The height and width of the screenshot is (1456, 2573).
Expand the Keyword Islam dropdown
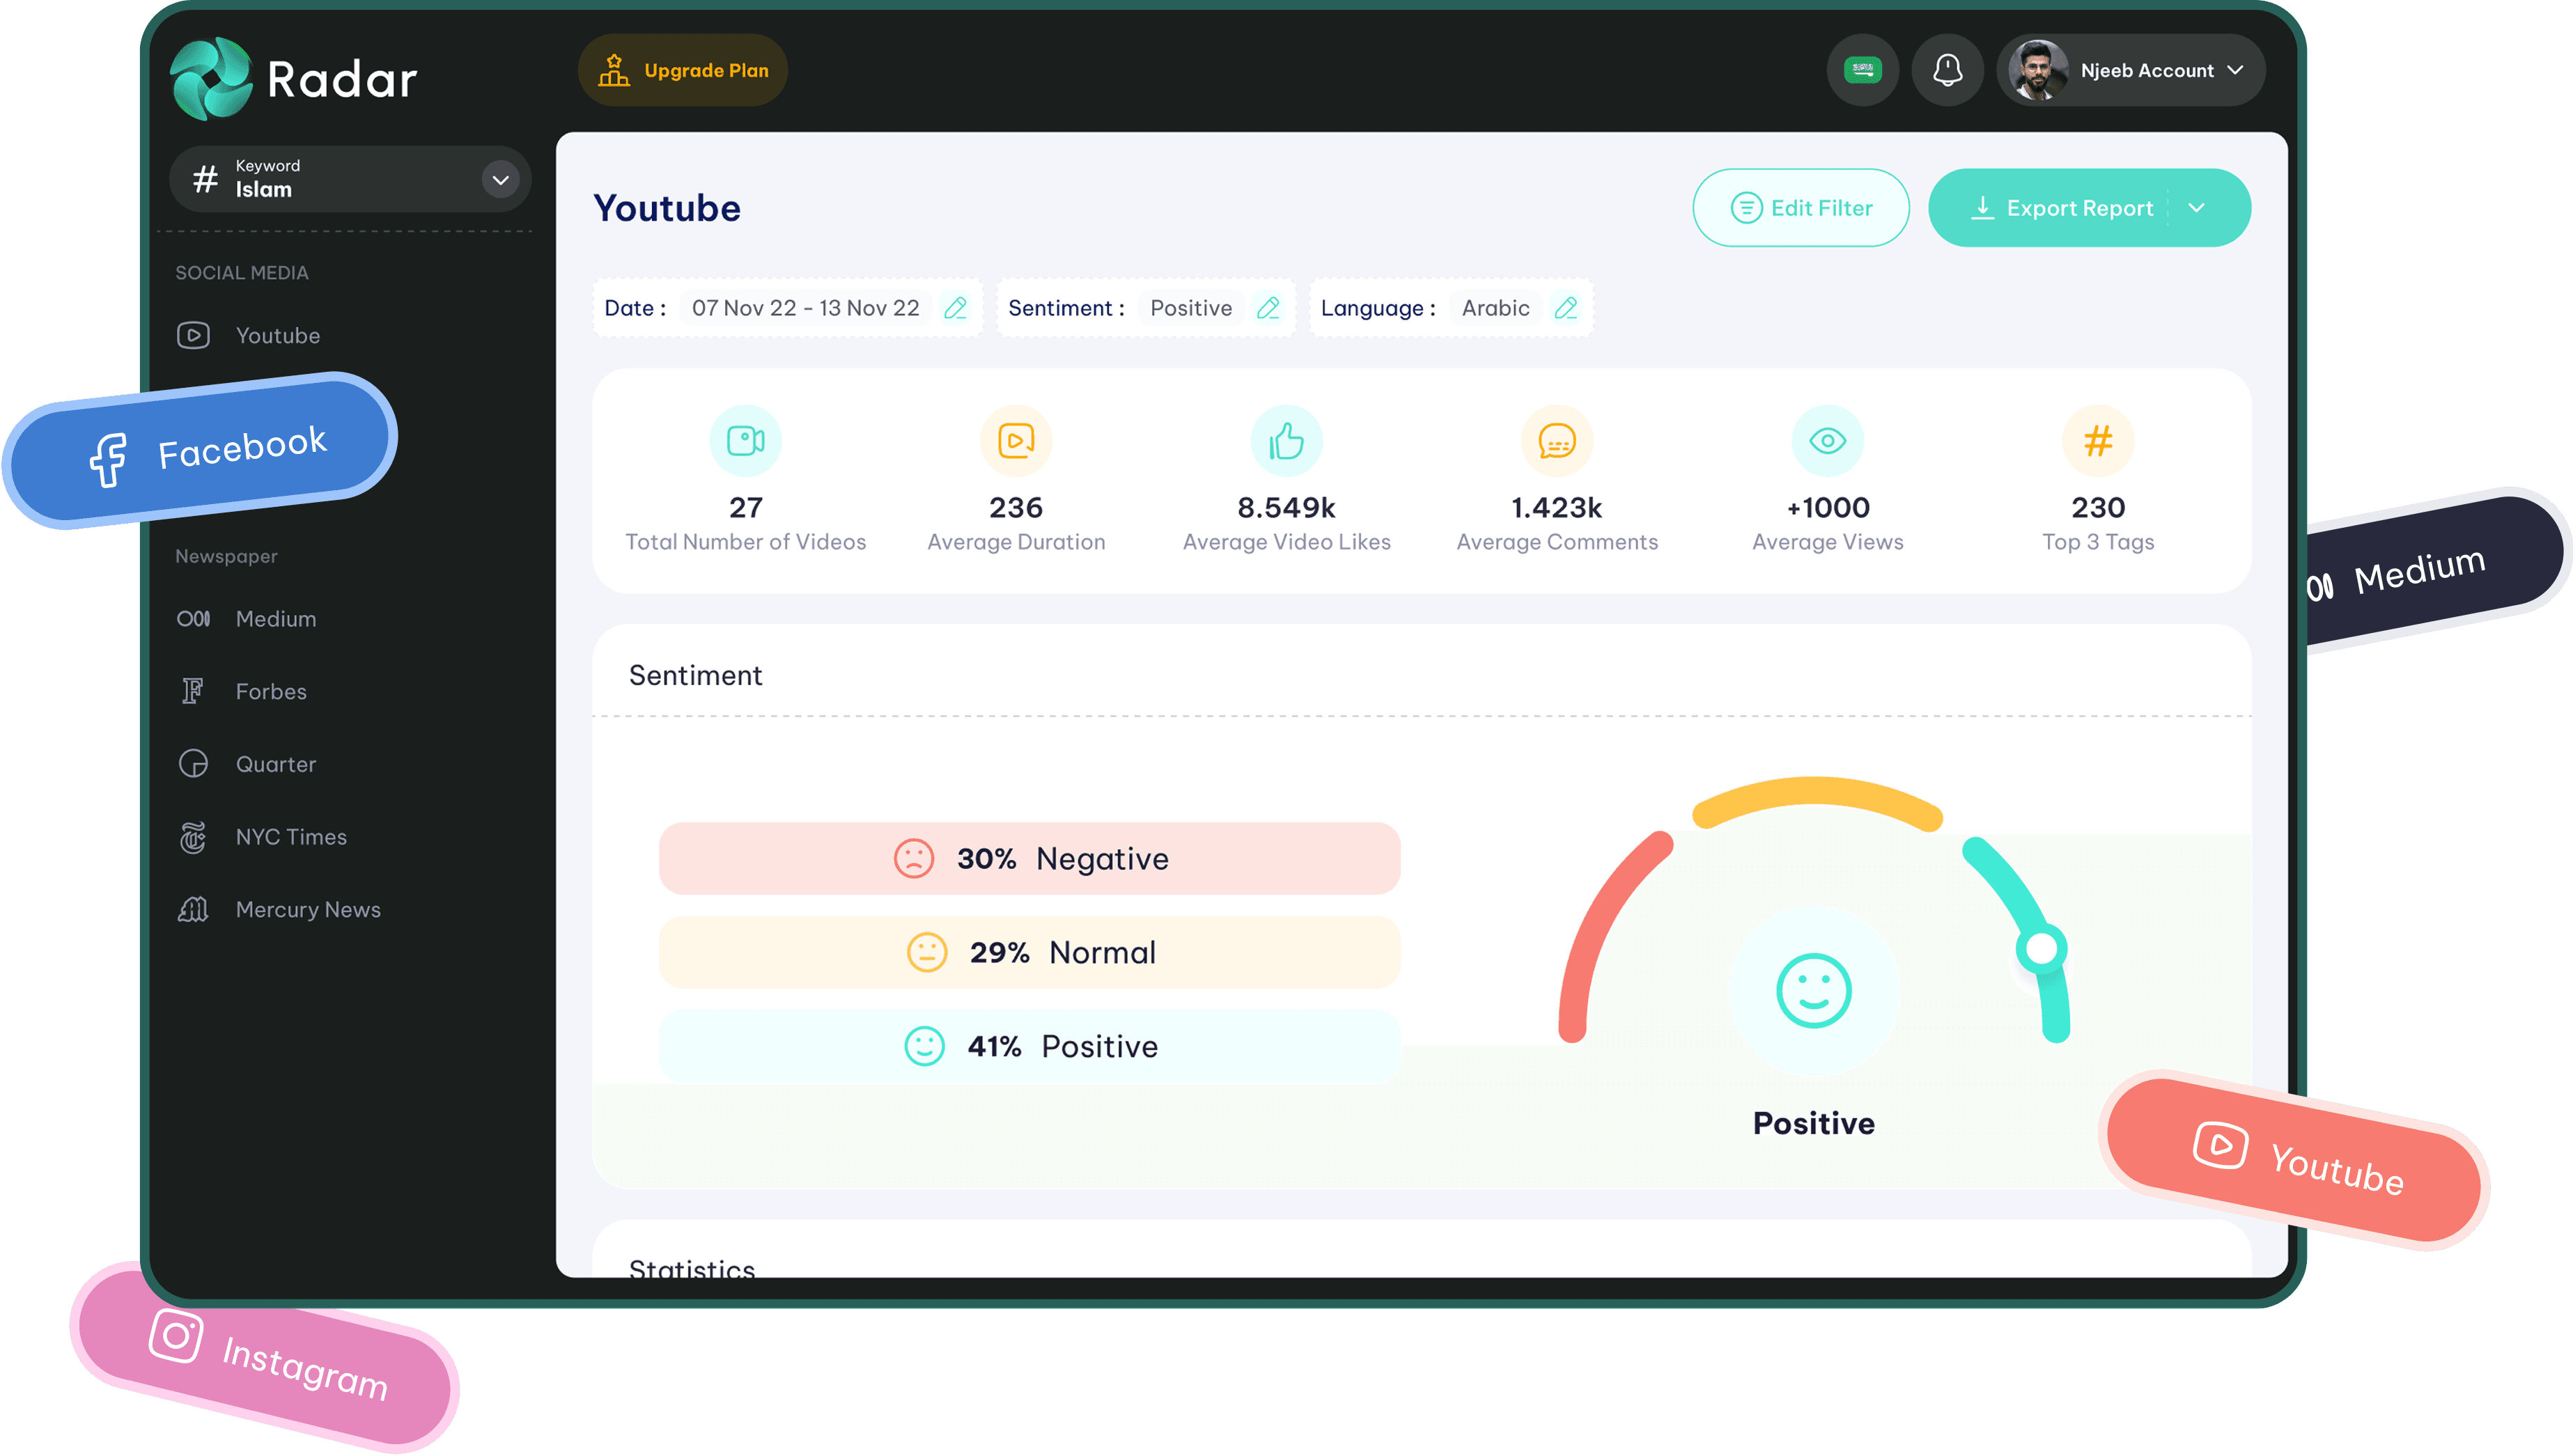[500, 180]
